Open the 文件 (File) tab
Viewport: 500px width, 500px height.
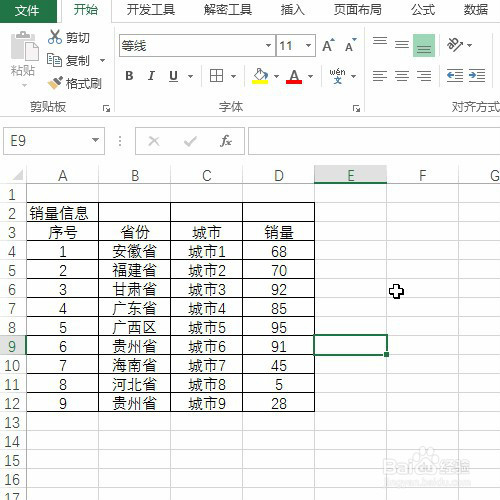pyautogui.click(x=28, y=11)
